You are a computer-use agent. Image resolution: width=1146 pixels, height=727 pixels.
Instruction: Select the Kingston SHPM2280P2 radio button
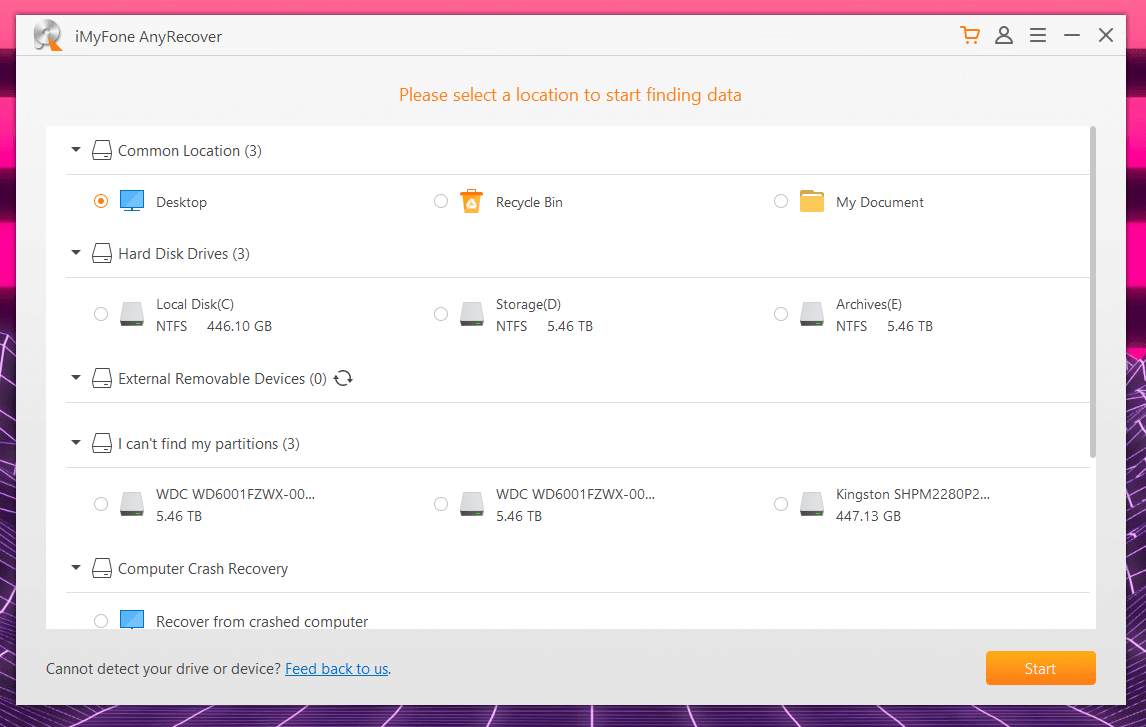781,504
